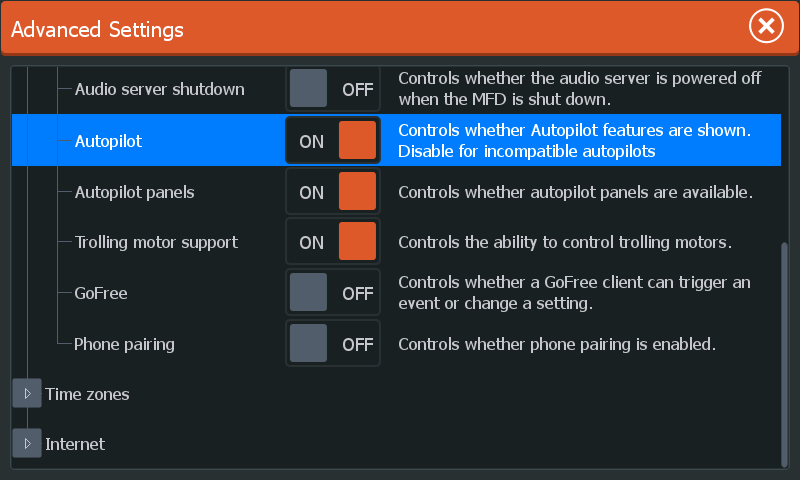Click the Internet label
The image size is (800, 480).
(75, 444)
